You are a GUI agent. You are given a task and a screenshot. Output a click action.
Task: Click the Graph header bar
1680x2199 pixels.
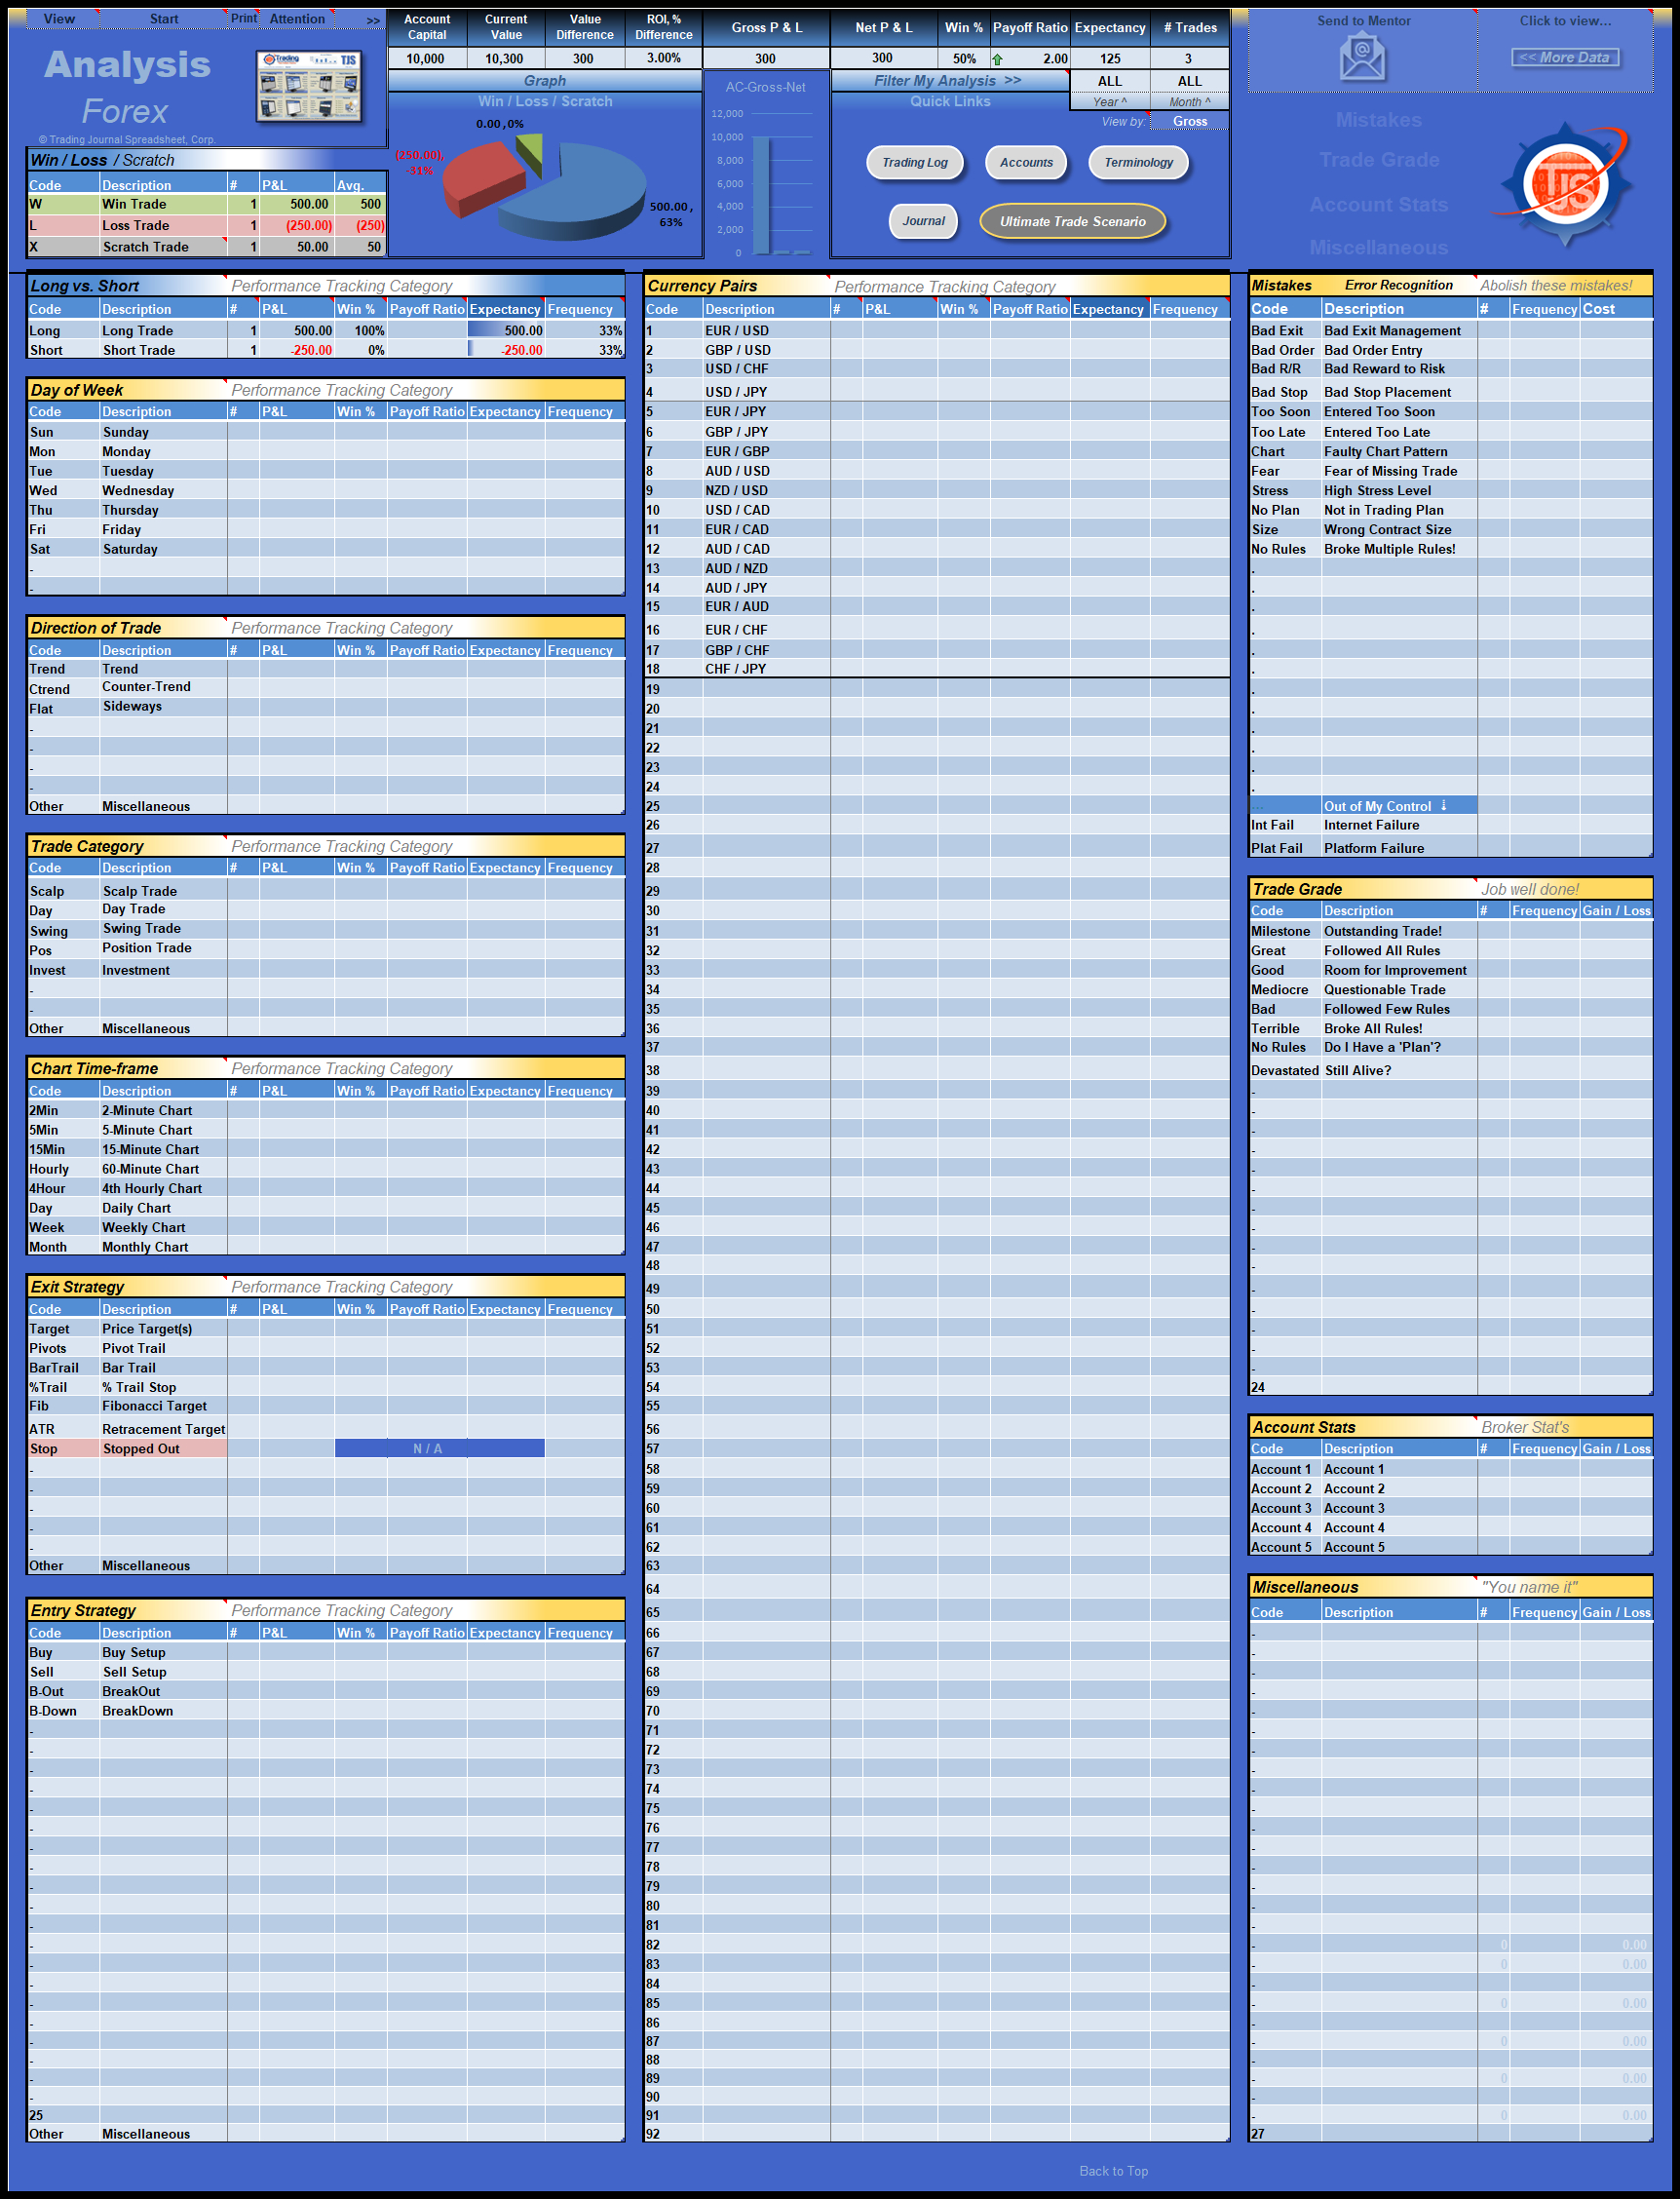click(545, 80)
